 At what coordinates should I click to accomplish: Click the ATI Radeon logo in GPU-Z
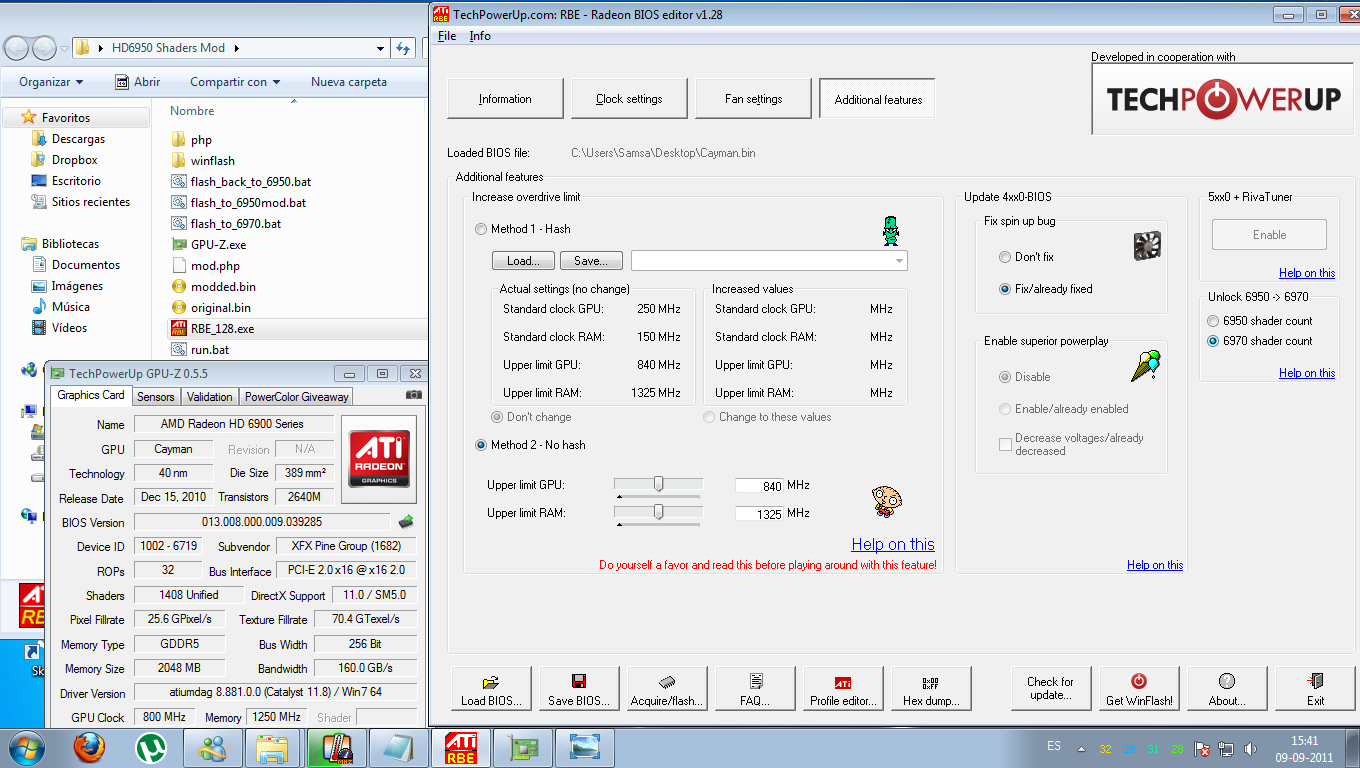pos(378,459)
